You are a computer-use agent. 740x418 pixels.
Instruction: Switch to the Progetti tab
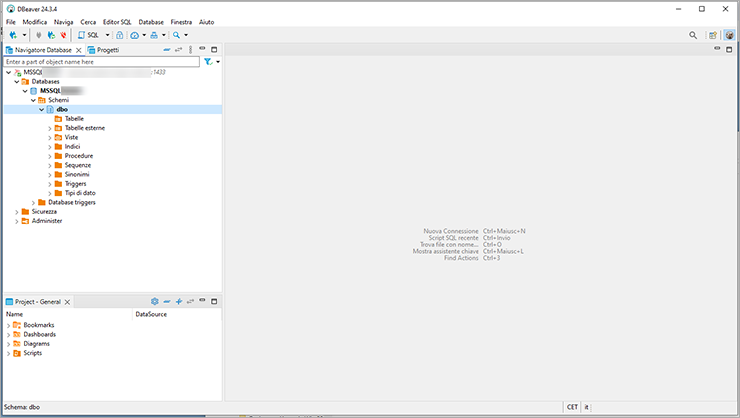click(103, 50)
